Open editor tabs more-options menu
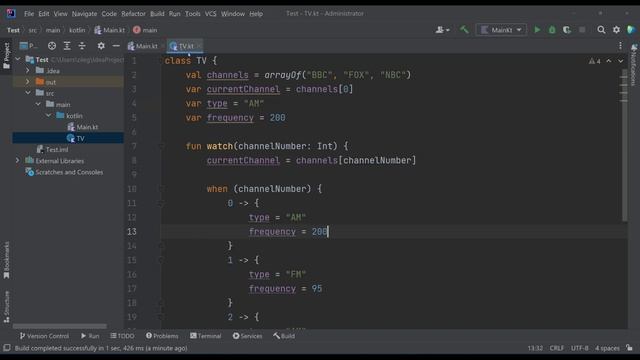 620,46
